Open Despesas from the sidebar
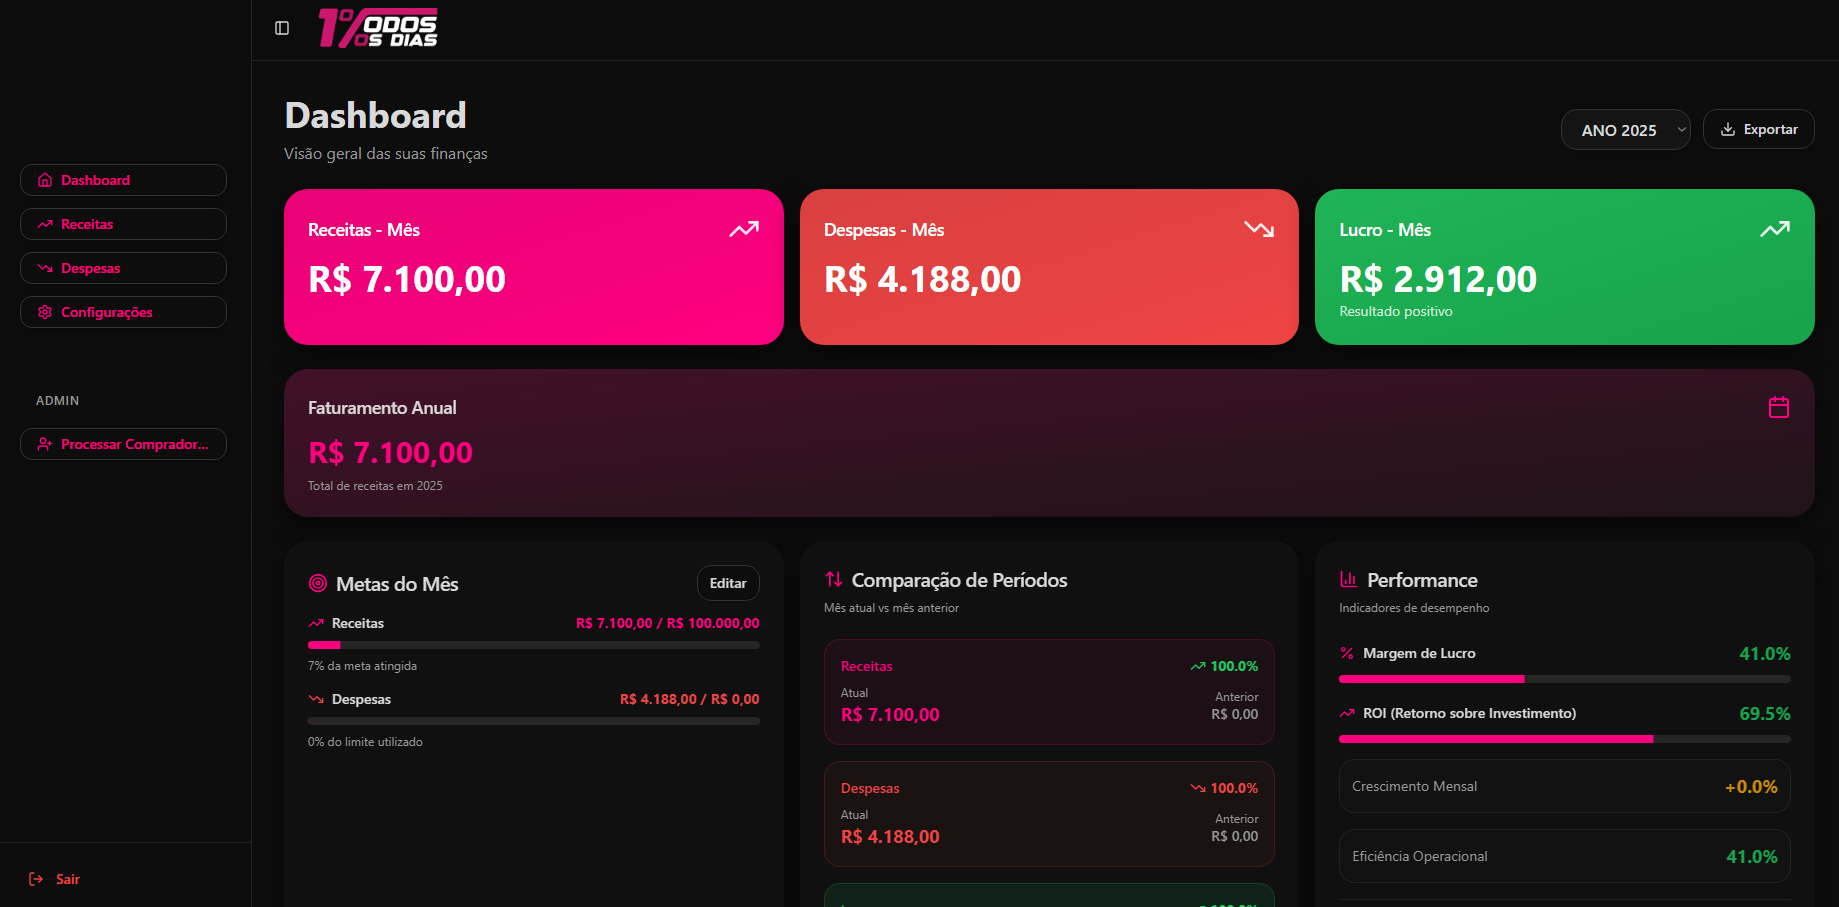The width and height of the screenshot is (1839, 907). pos(123,268)
